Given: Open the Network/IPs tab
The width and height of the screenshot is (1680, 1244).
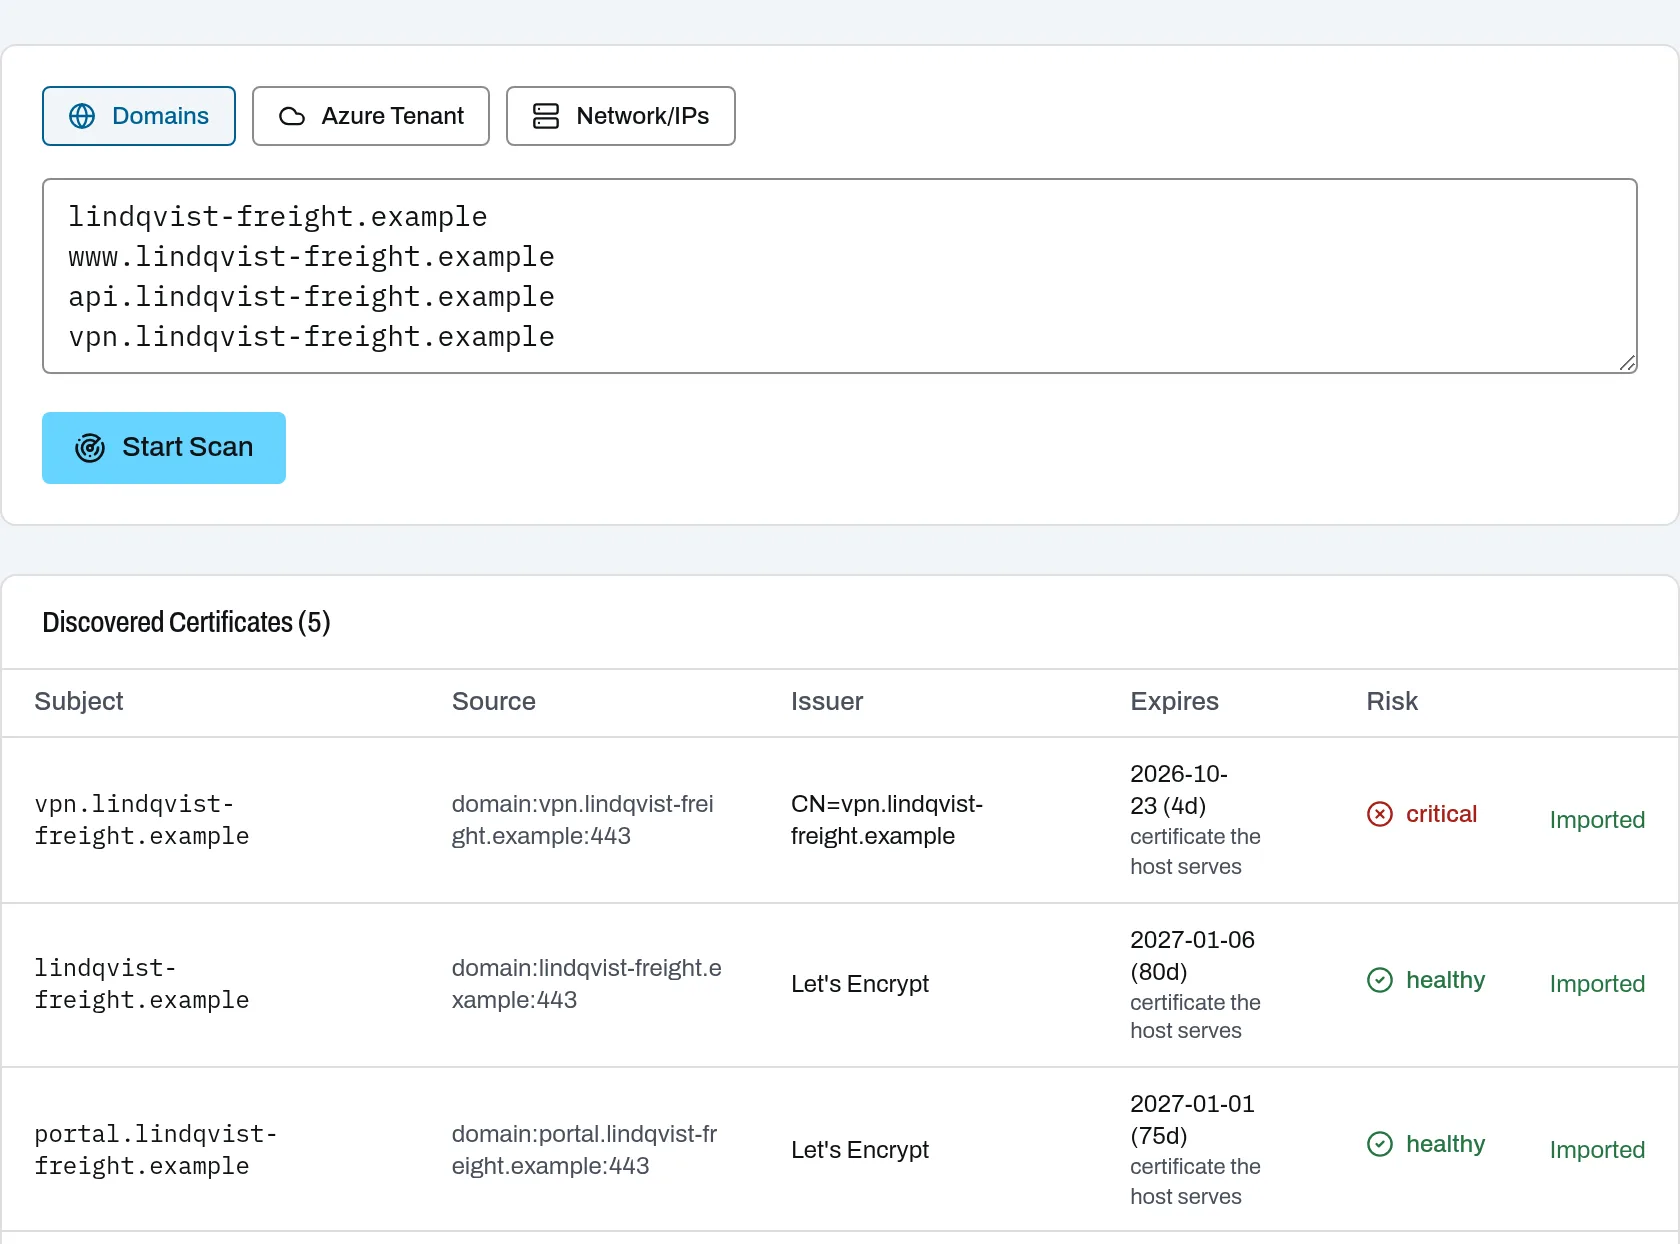Looking at the screenshot, I should pos(621,116).
